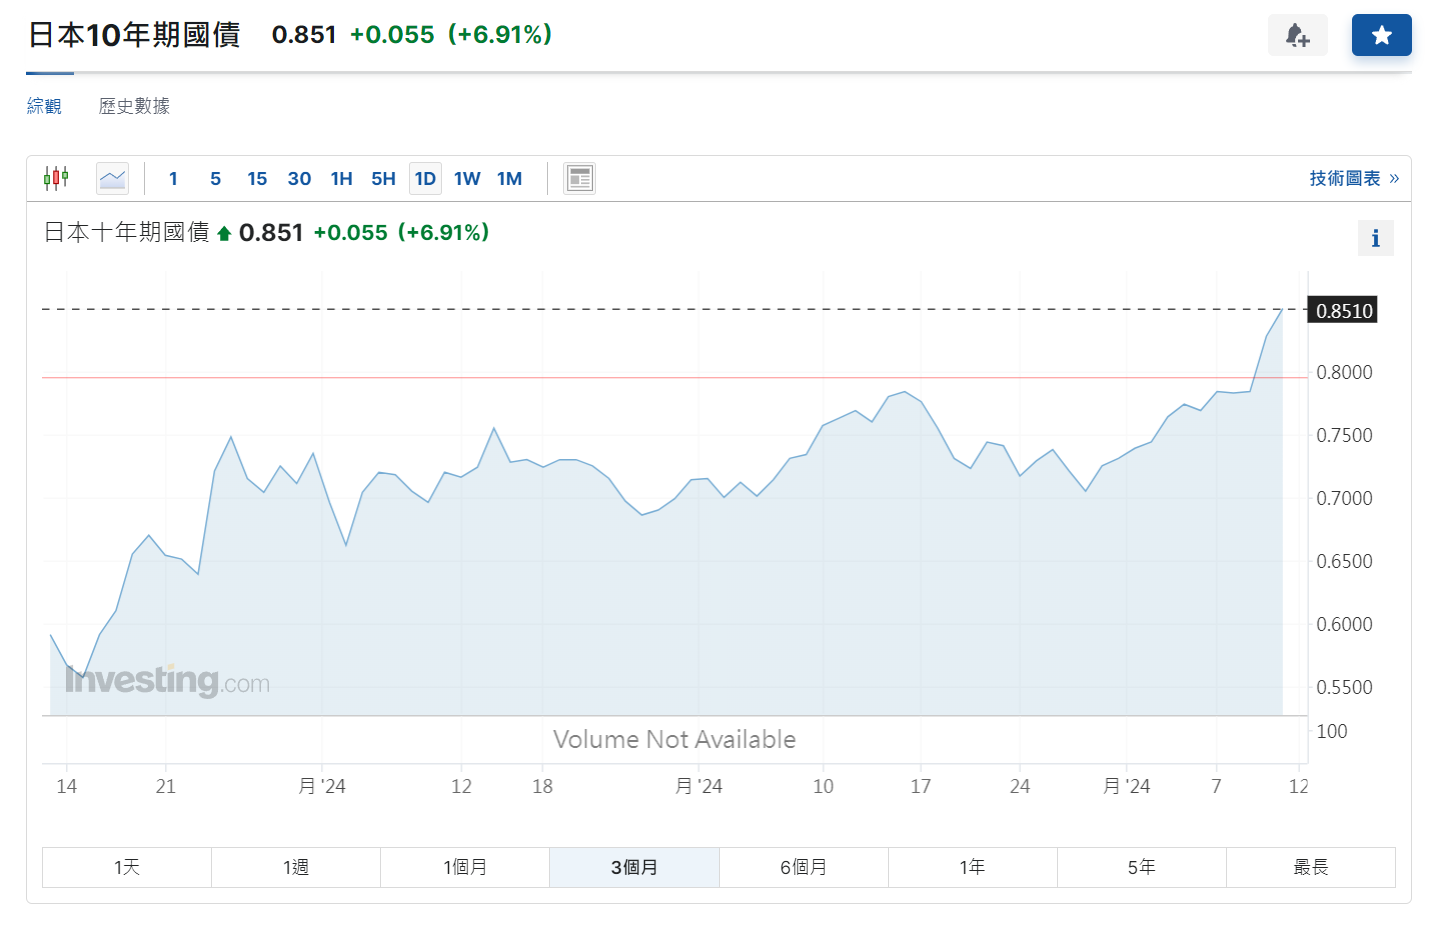Open the news panel icon in toolbar
The width and height of the screenshot is (1438, 925).
pyautogui.click(x=579, y=178)
